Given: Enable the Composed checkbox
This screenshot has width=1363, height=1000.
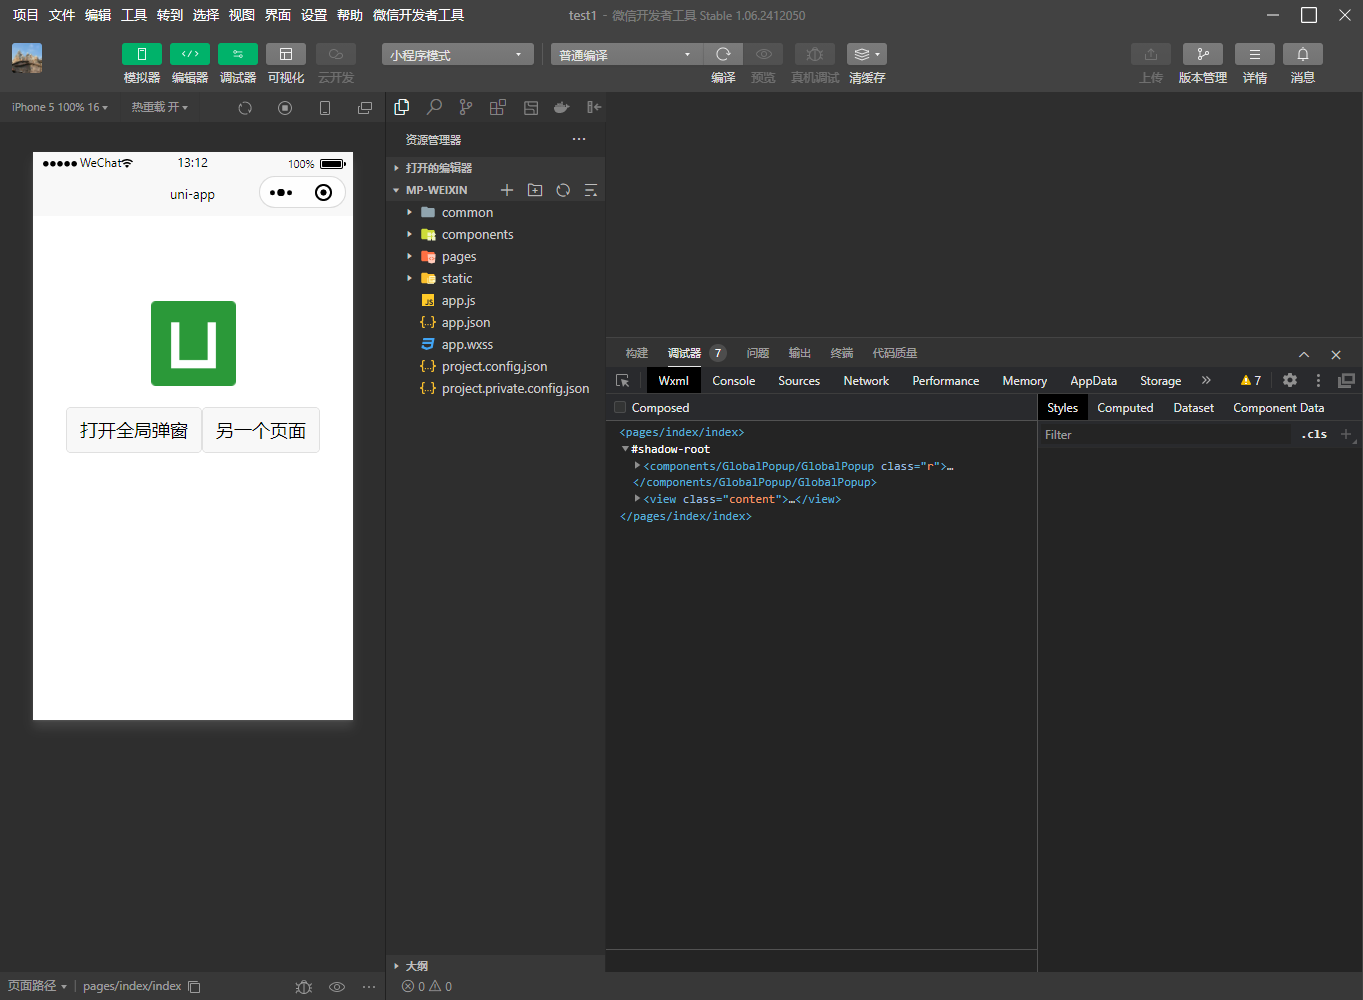Looking at the screenshot, I should 620,408.
